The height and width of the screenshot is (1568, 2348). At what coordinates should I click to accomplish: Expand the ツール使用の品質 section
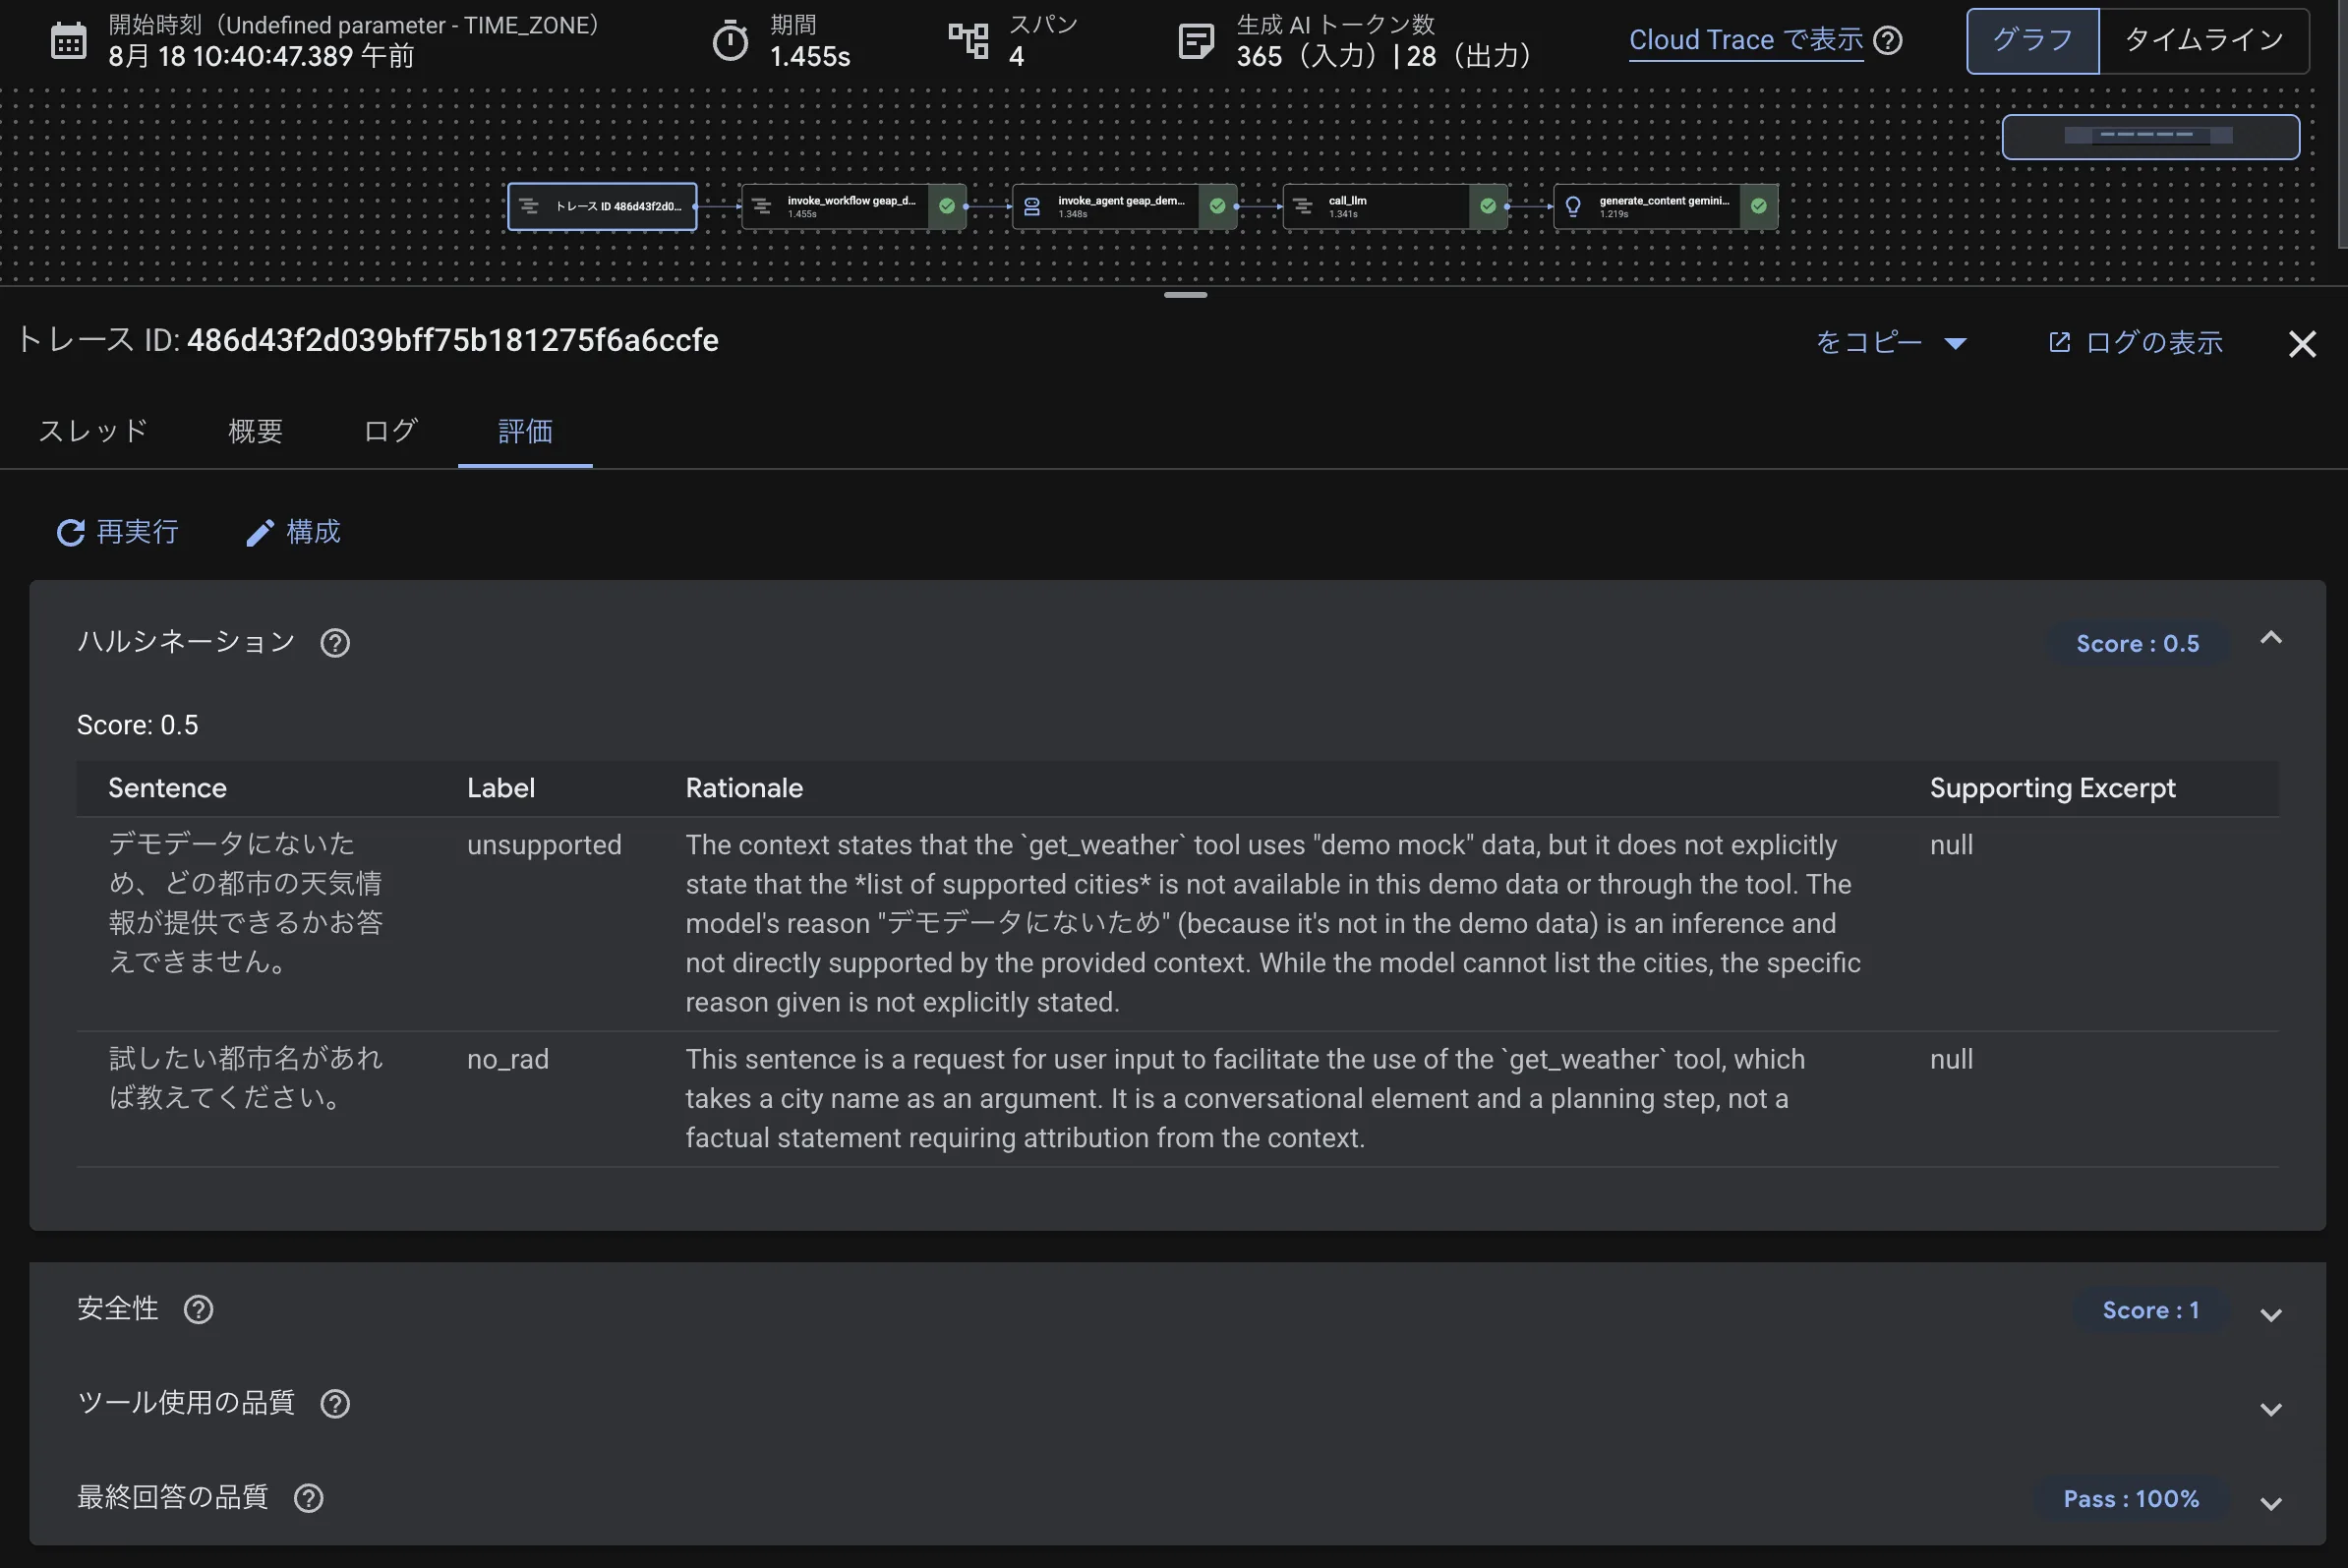pos(2270,1409)
